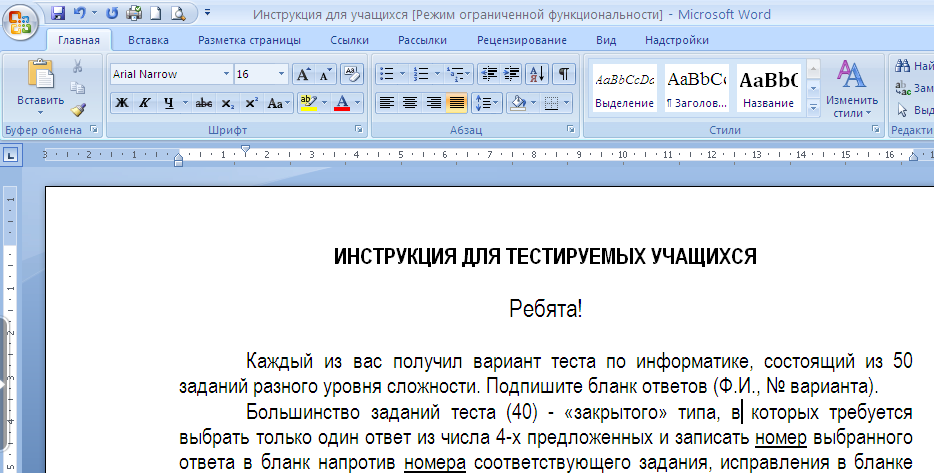Open Print Preview from quick access toolbar
Image resolution: width=934 pixels, height=473 pixels.
[x=178, y=13]
